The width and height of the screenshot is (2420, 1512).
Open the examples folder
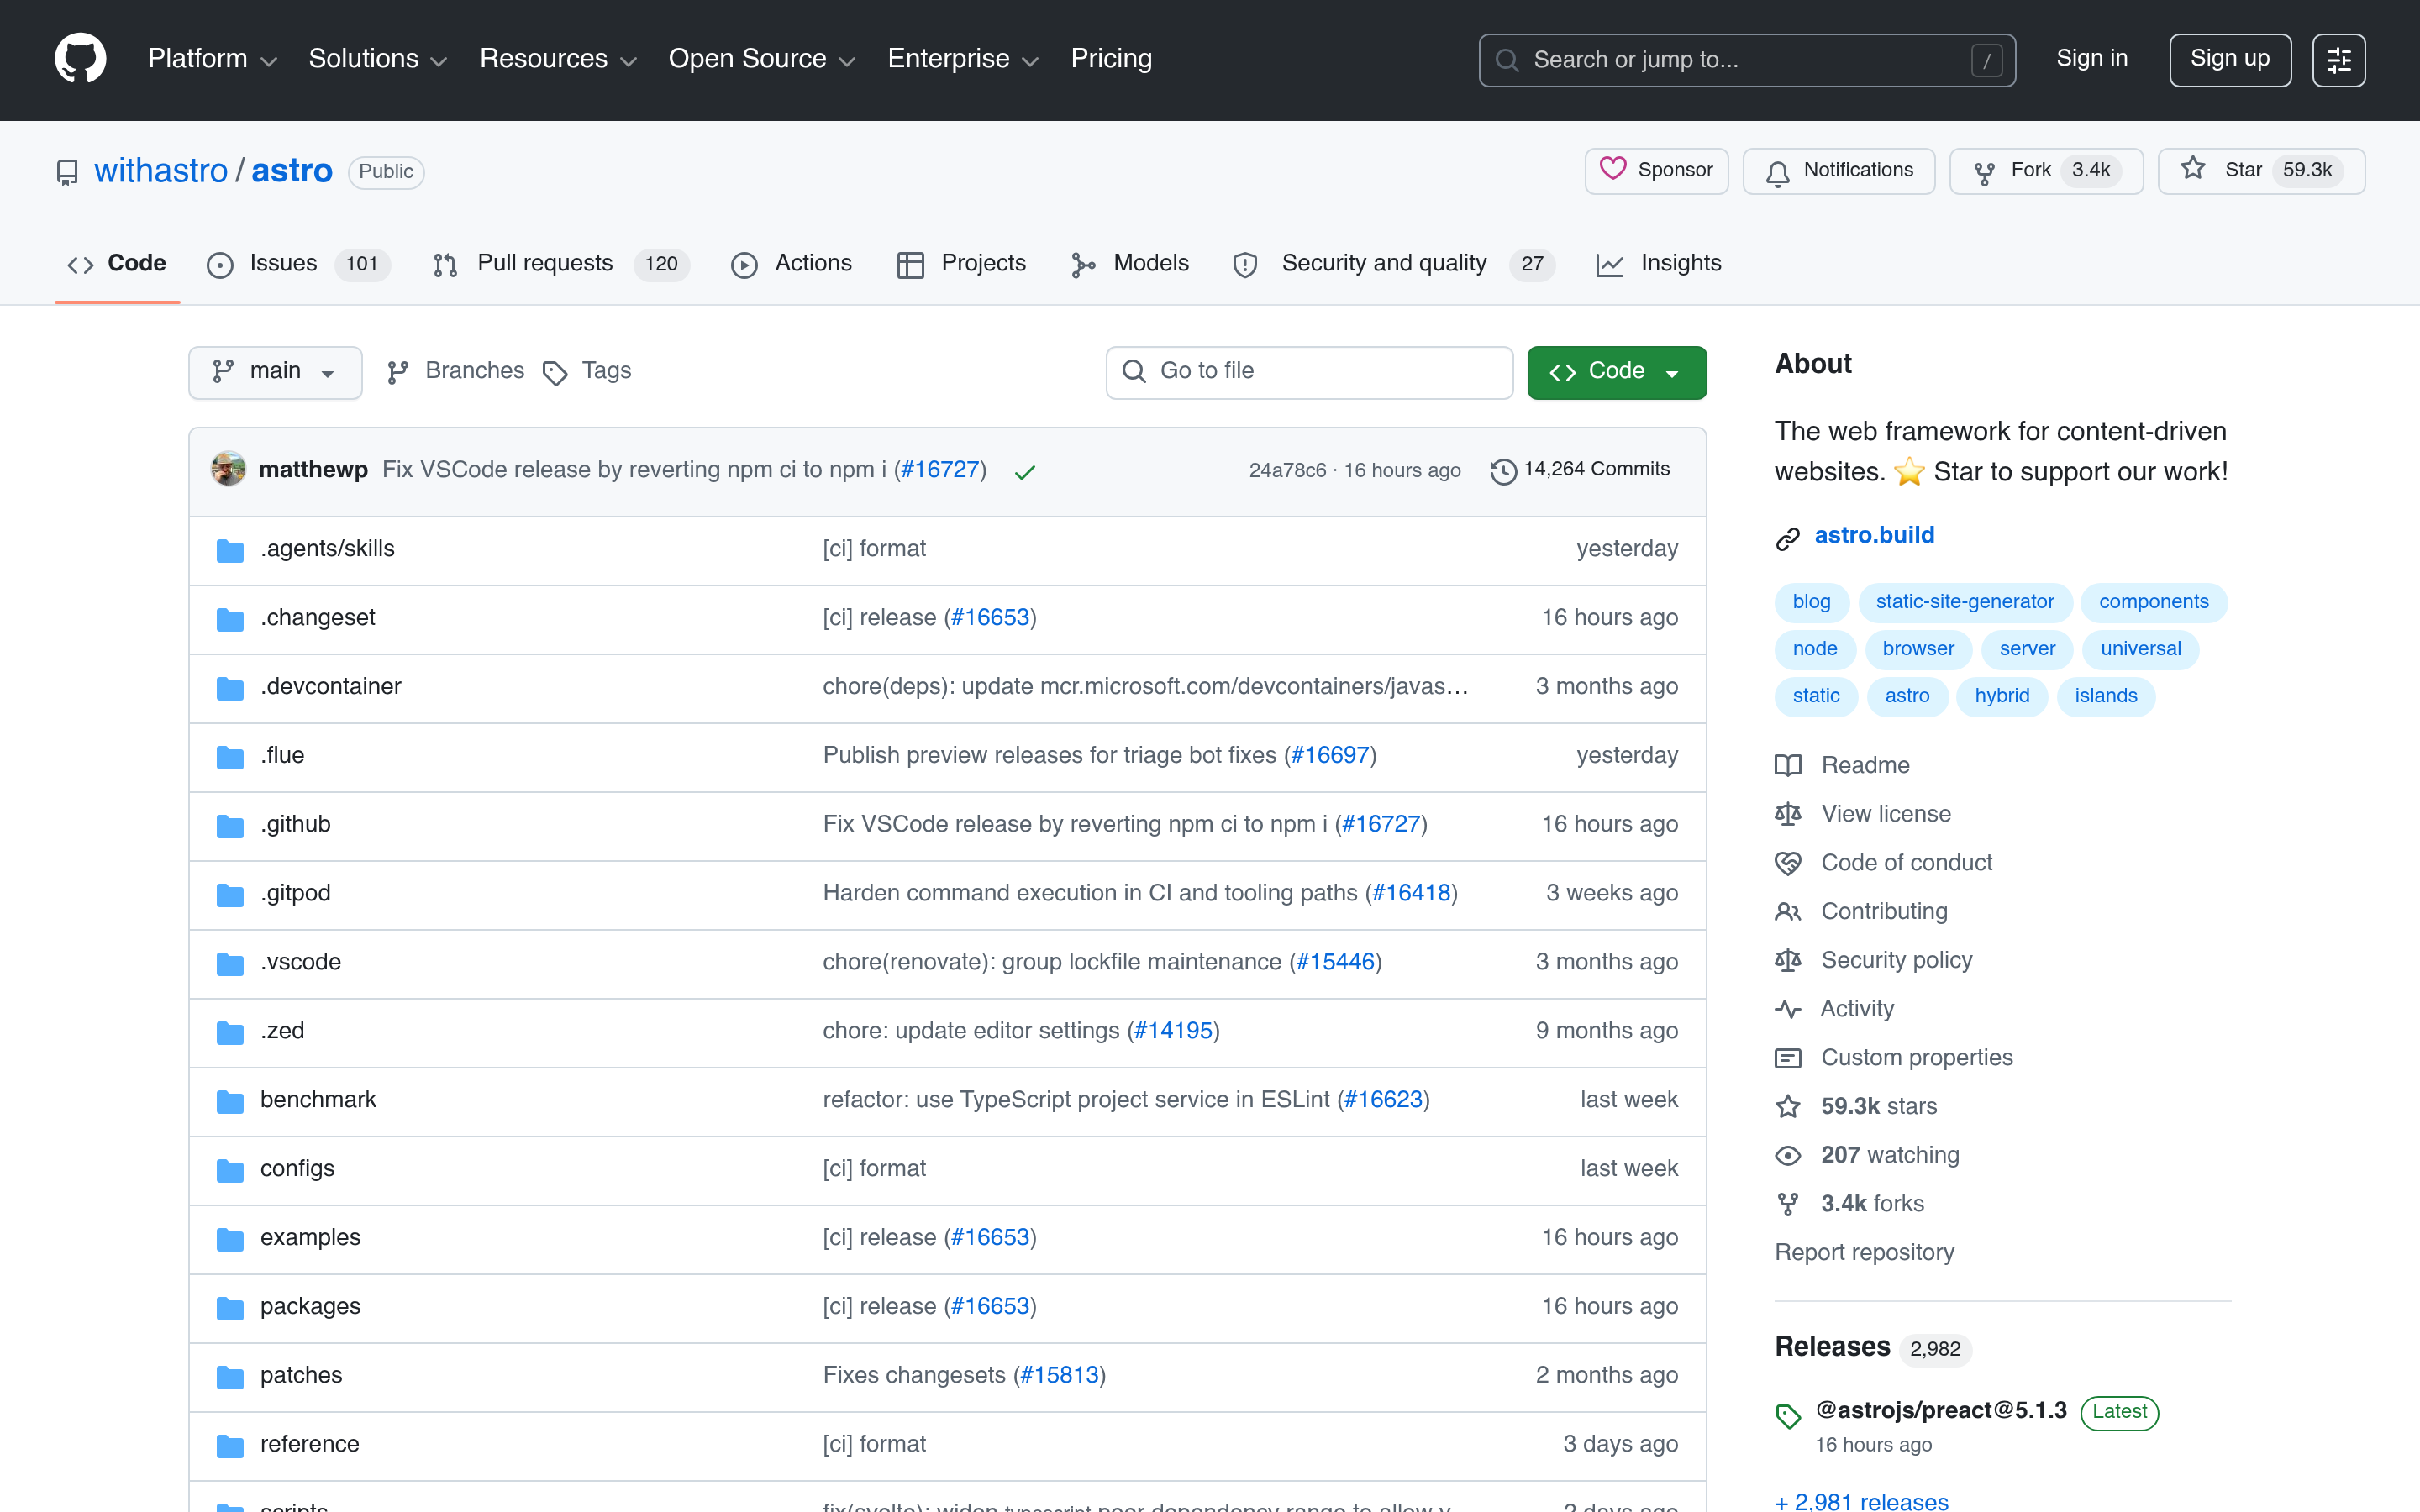(310, 1238)
